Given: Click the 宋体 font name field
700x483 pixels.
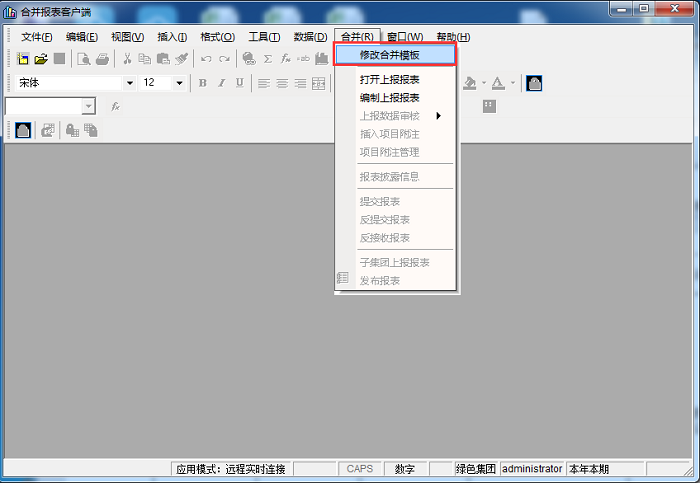Looking at the screenshot, I should [x=69, y=83].
